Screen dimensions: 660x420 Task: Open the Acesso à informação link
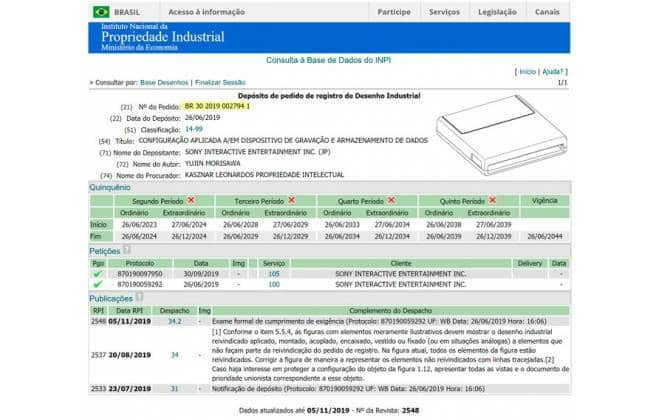pyautogui.click(x=206, y=12)
